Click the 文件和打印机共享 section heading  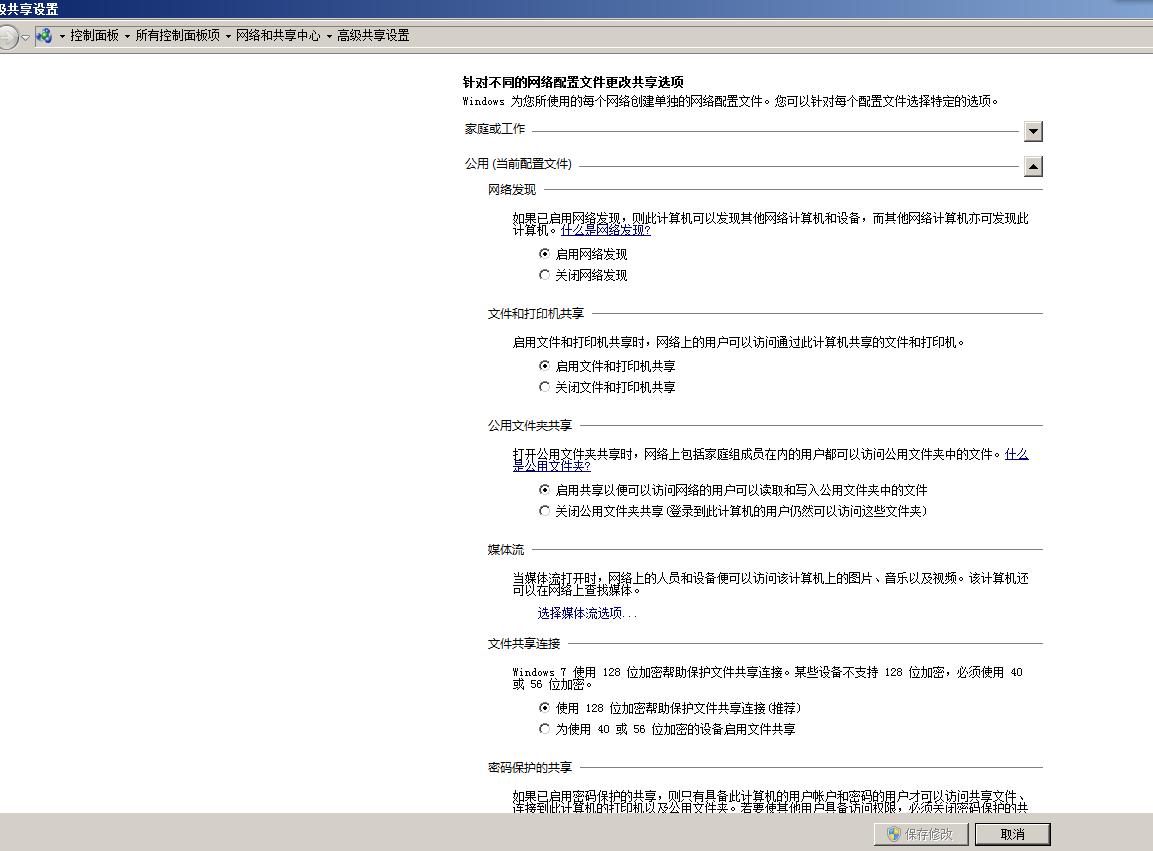pyautogui.click(x=535, y=314)
